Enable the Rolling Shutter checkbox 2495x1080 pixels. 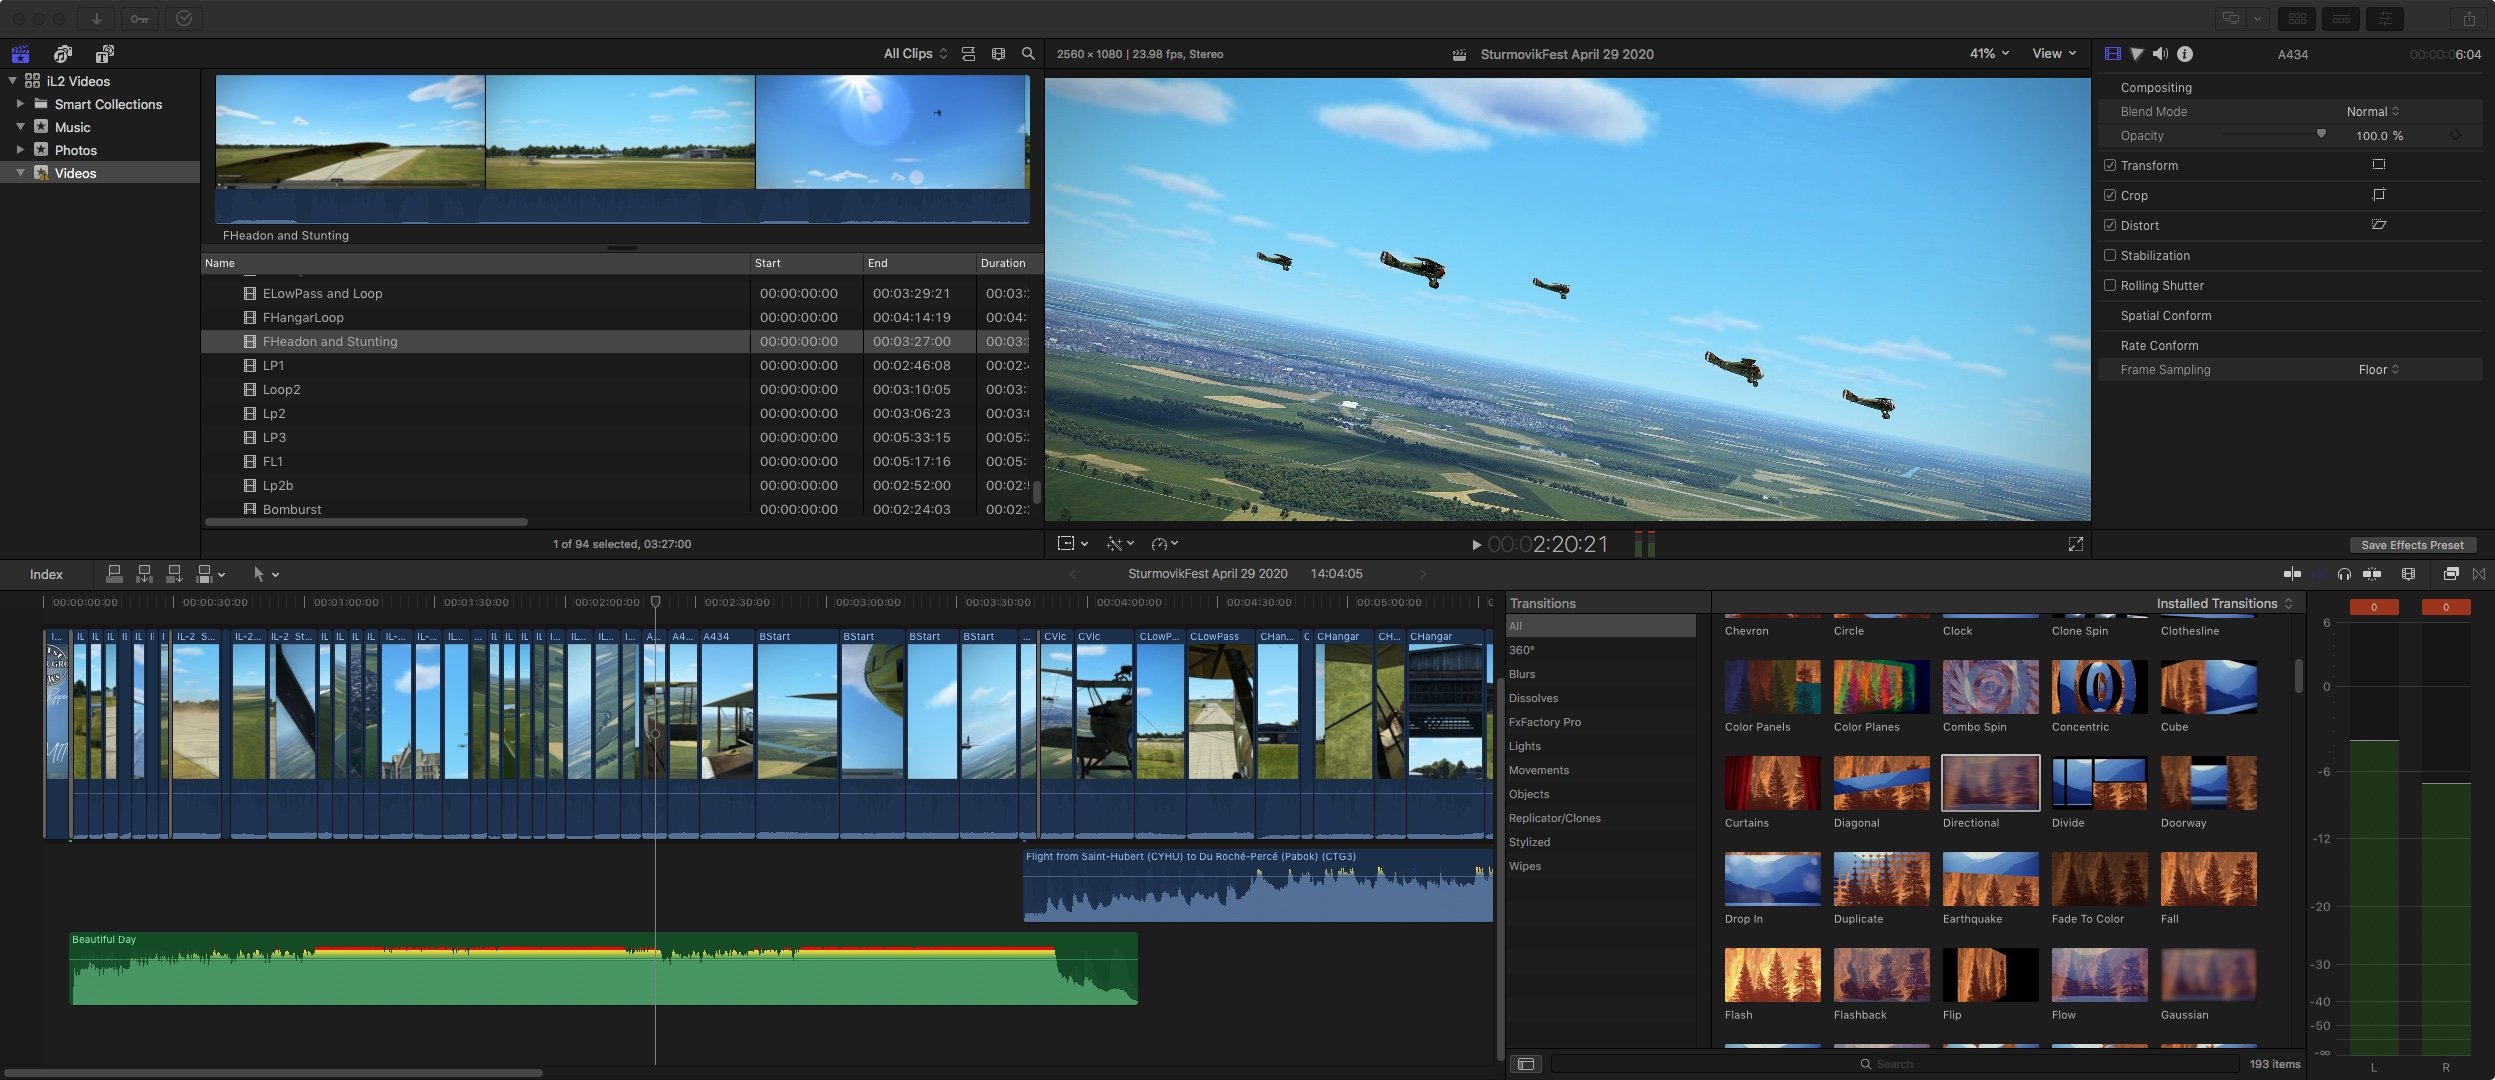click(x=2110, y=285)
